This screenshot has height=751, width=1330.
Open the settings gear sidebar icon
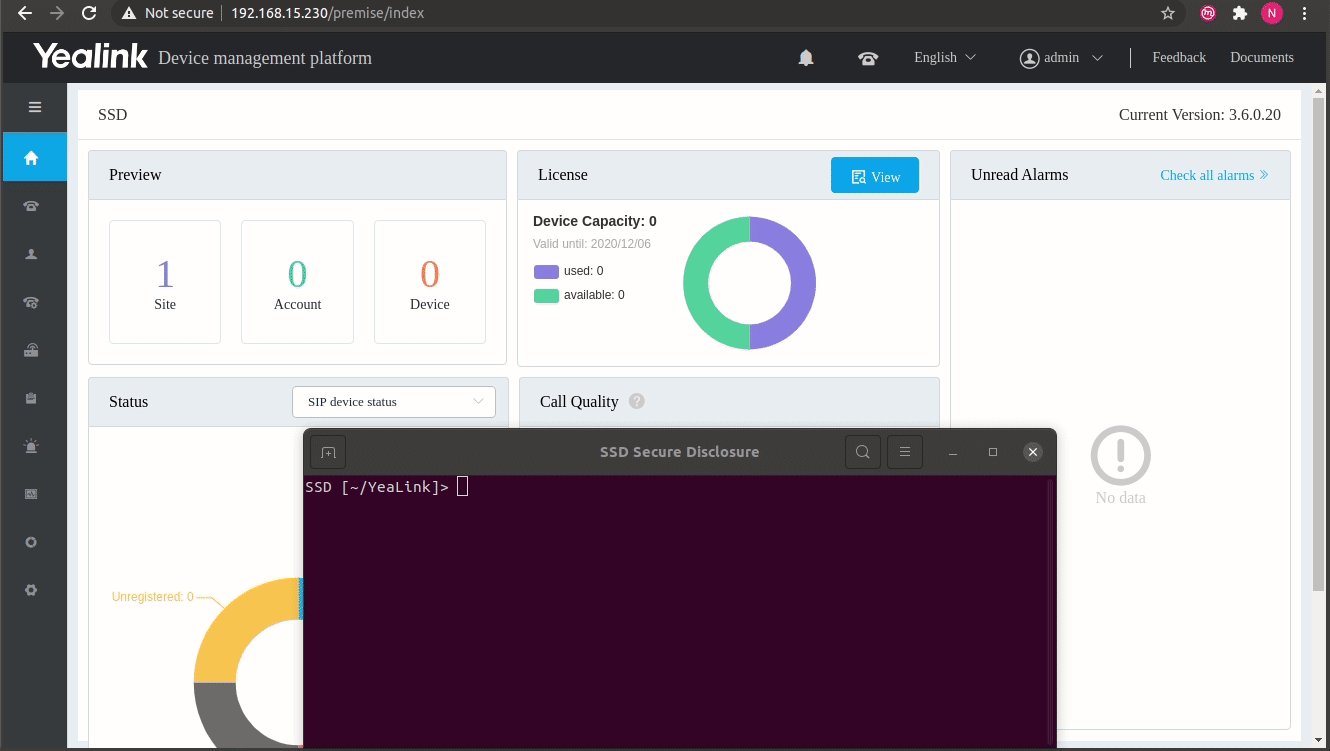tap(31, 590)
